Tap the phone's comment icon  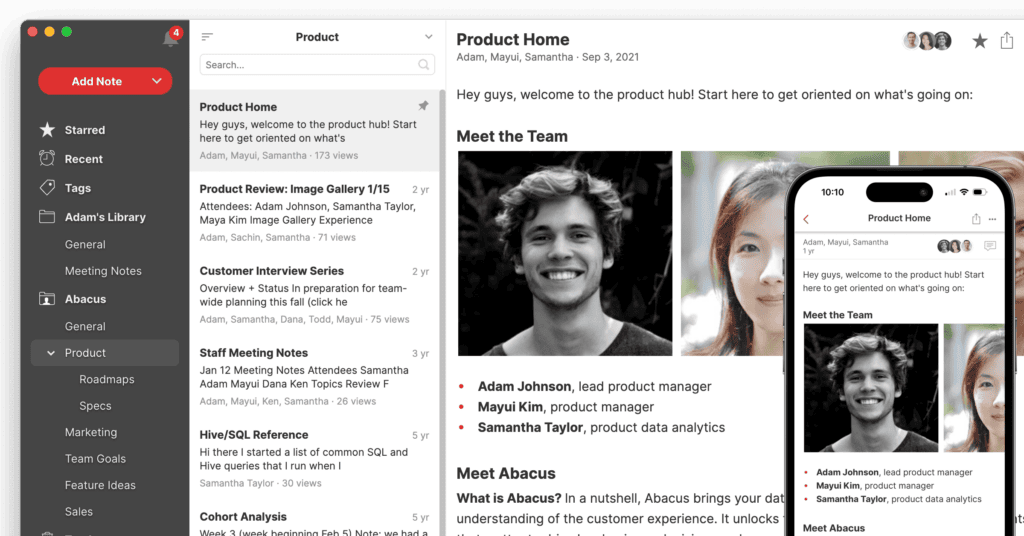click(x=990, y=246)
